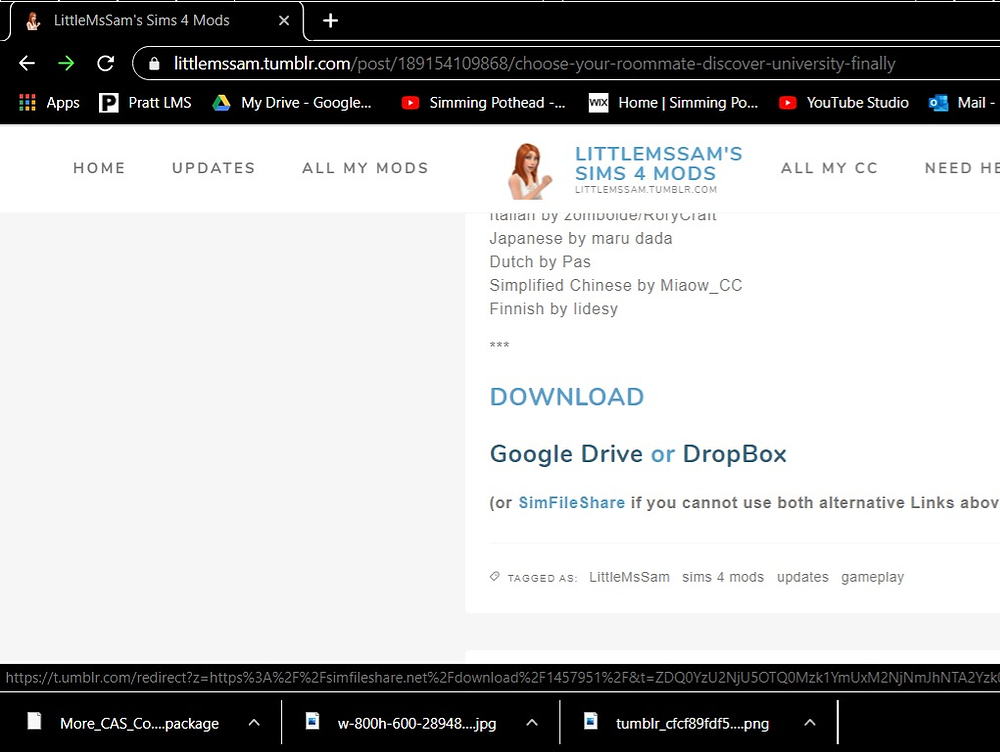Screen dimensions: 1000x752
Task: Click 'Dutch by Pas' text
Action: click(540, 262)
